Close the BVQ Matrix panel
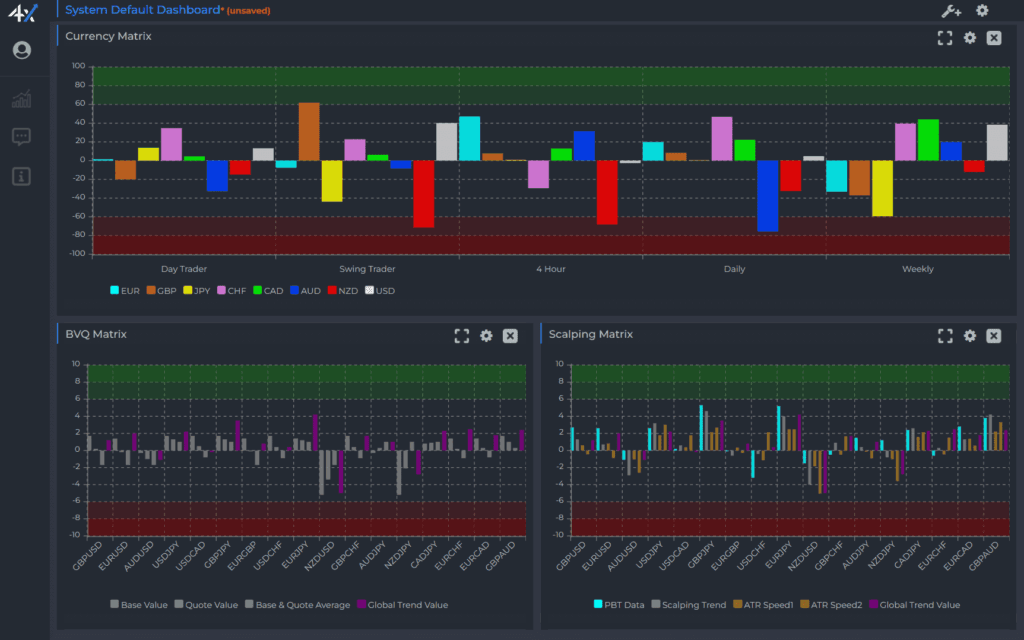Image resolution: width=1024 pixels, height=640 pixels. (510, 336)
